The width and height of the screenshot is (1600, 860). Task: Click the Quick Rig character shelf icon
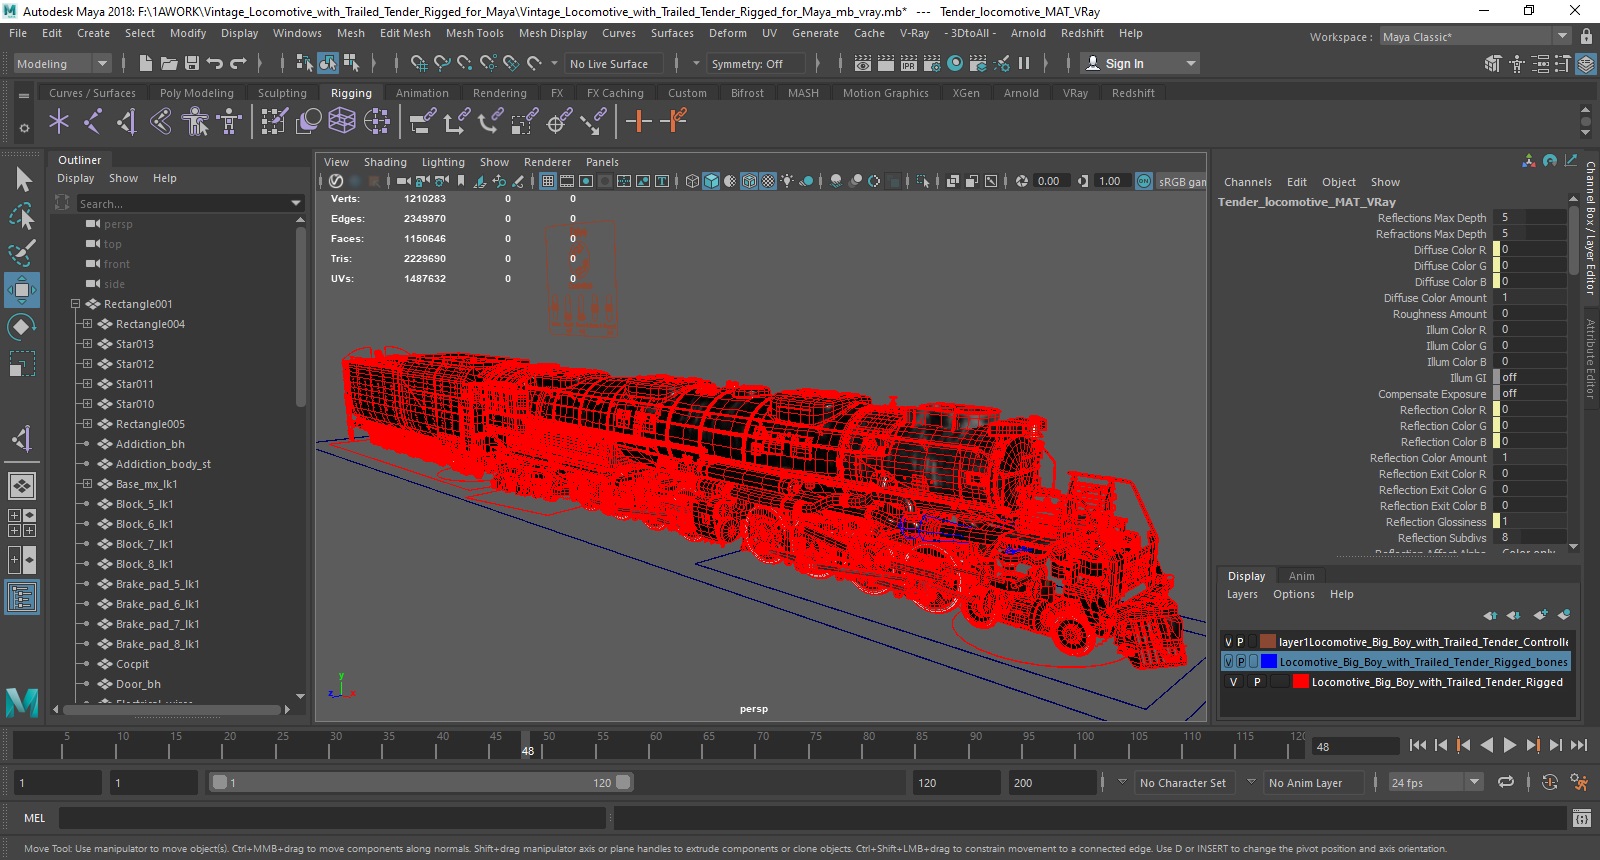196,122
